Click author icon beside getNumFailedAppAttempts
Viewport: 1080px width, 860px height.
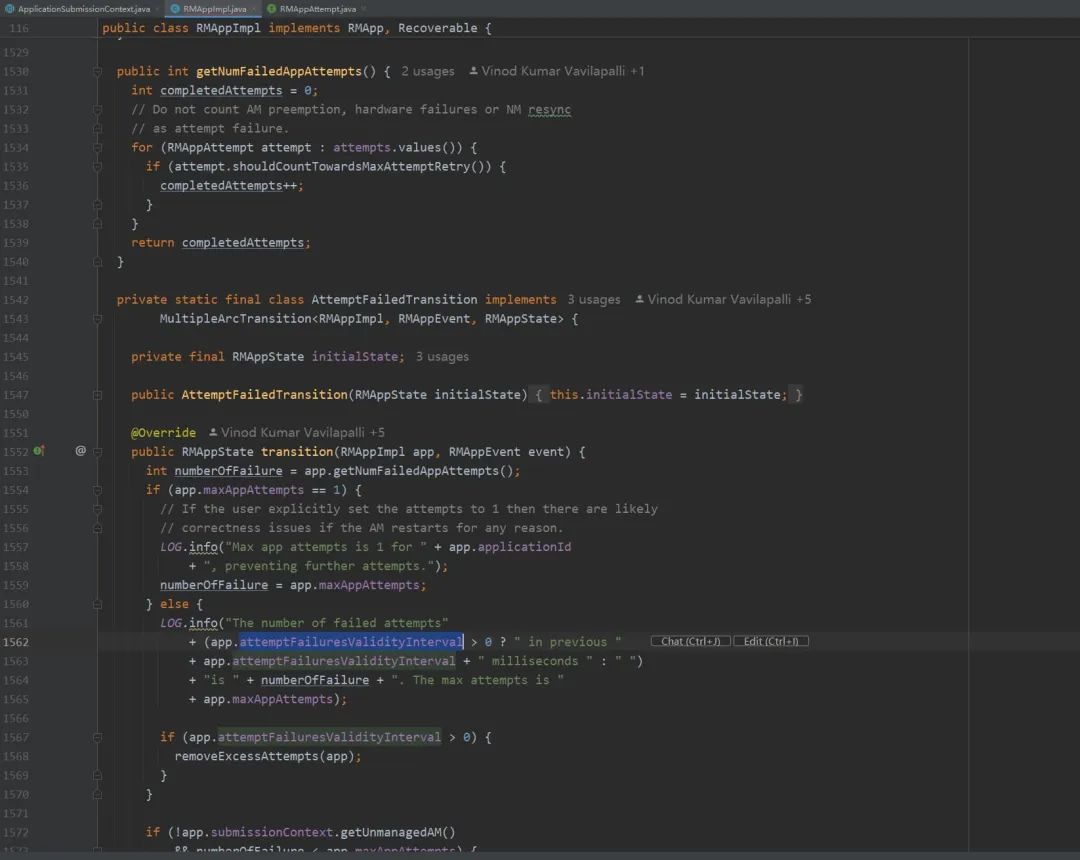[473, 71]
